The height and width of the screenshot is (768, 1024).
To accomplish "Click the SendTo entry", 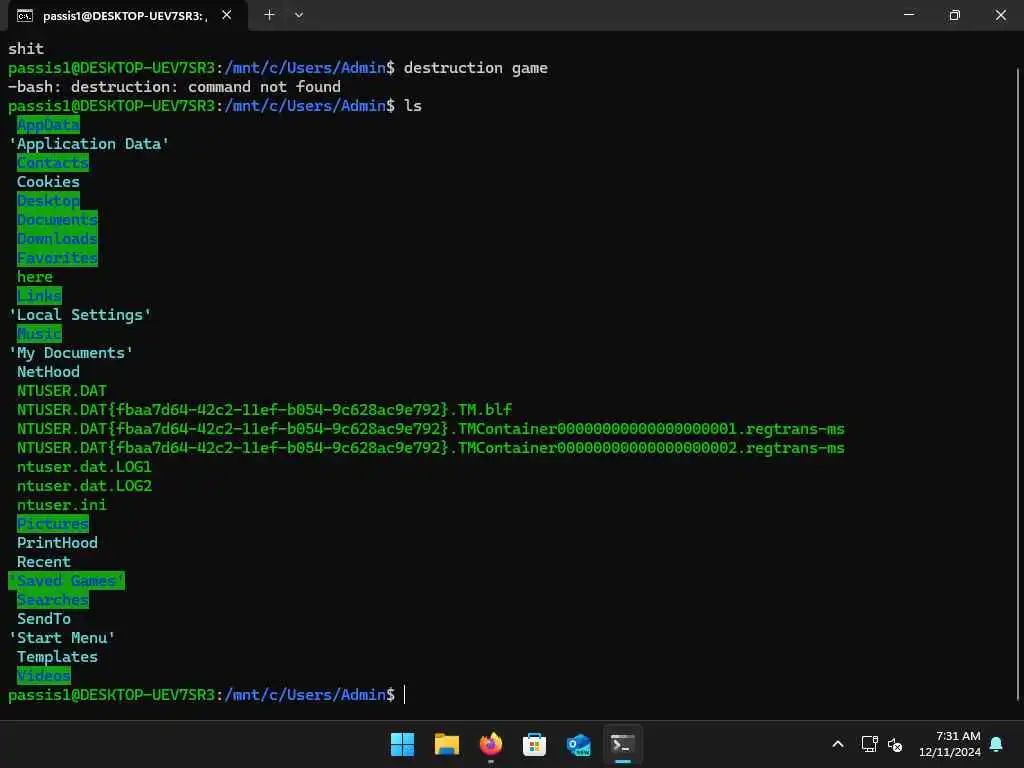I will [x=44, y=618].
